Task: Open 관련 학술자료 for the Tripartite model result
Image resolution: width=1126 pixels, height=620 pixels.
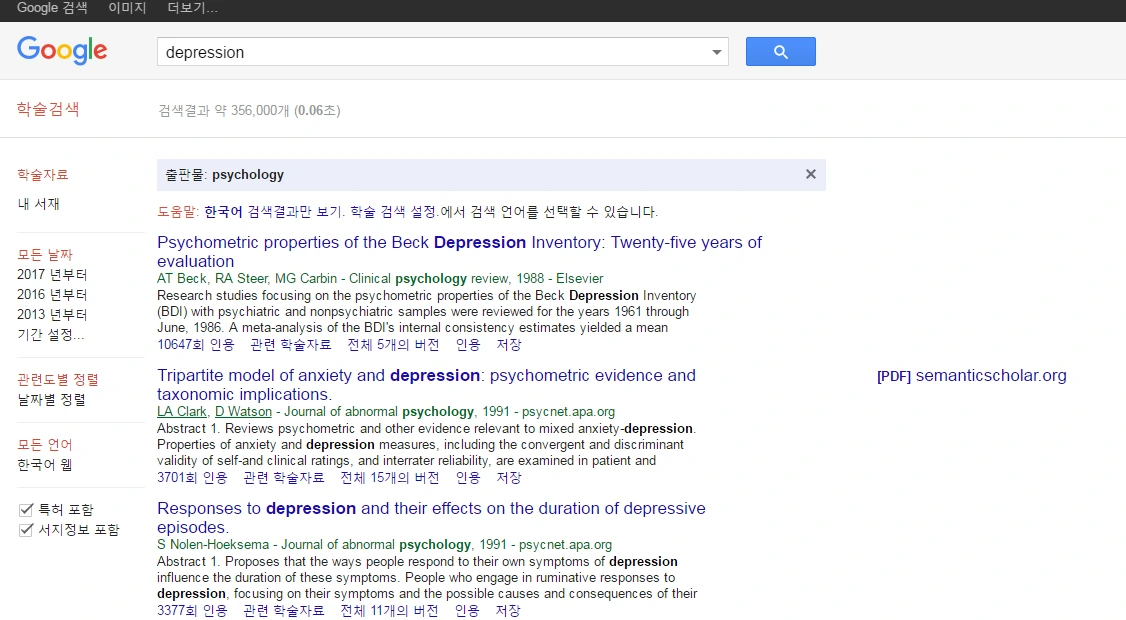Action: (x=284, y=478)
